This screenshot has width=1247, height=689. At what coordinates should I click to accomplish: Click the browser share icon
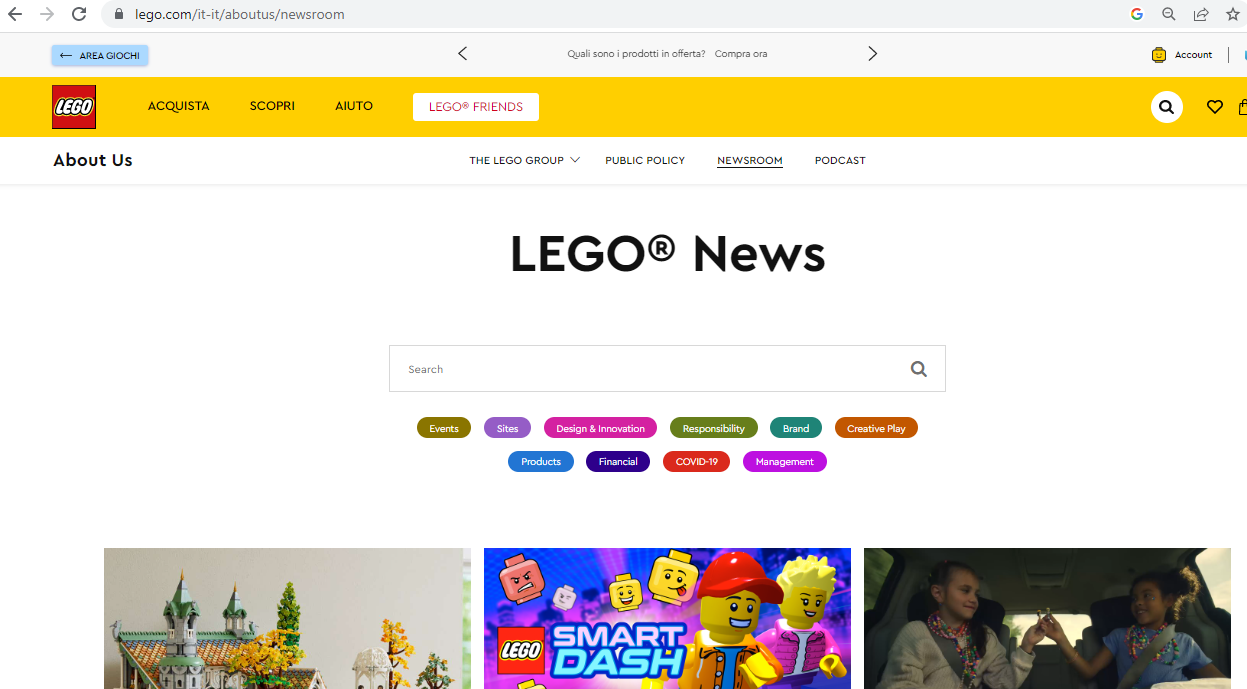tap(1201, 14)
